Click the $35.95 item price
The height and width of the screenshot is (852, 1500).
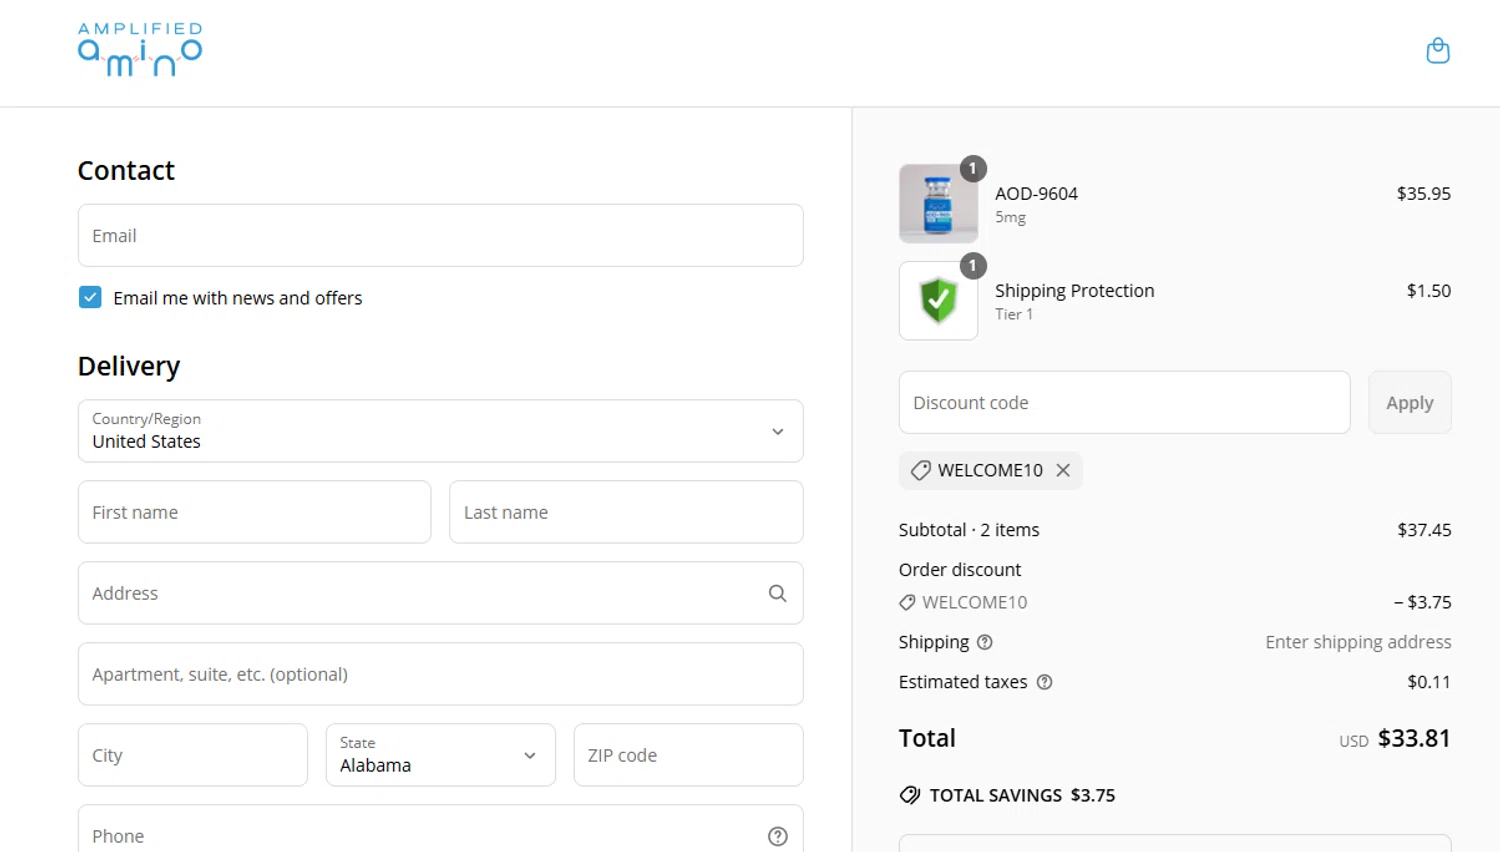(x=1423, y=193)
